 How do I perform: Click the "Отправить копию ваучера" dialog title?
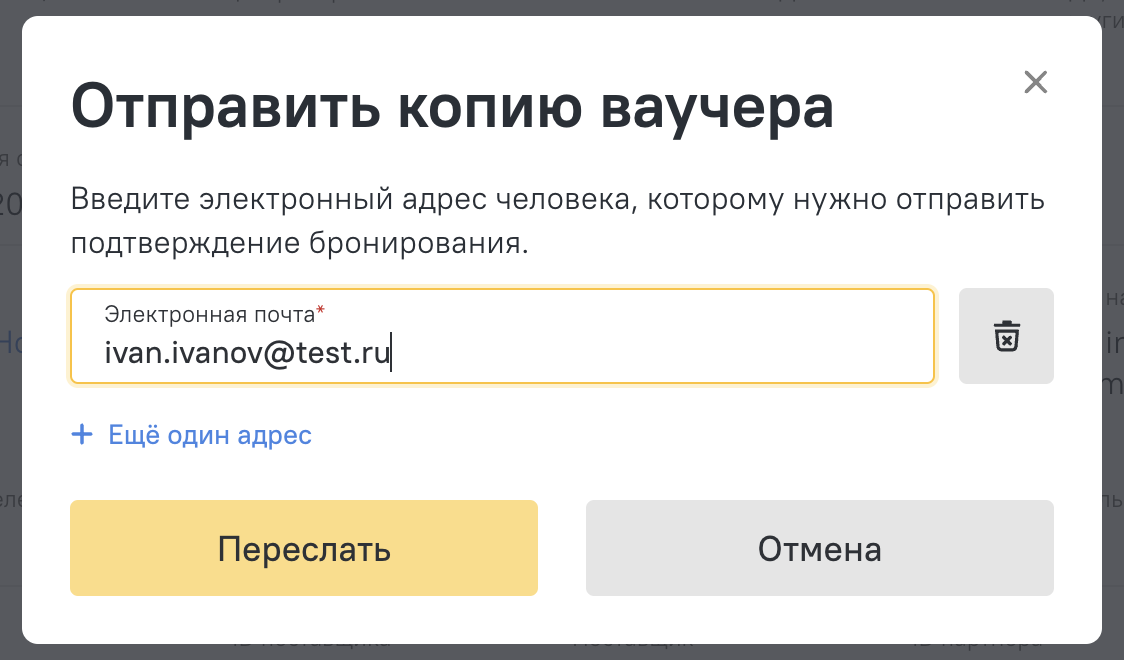452,108
